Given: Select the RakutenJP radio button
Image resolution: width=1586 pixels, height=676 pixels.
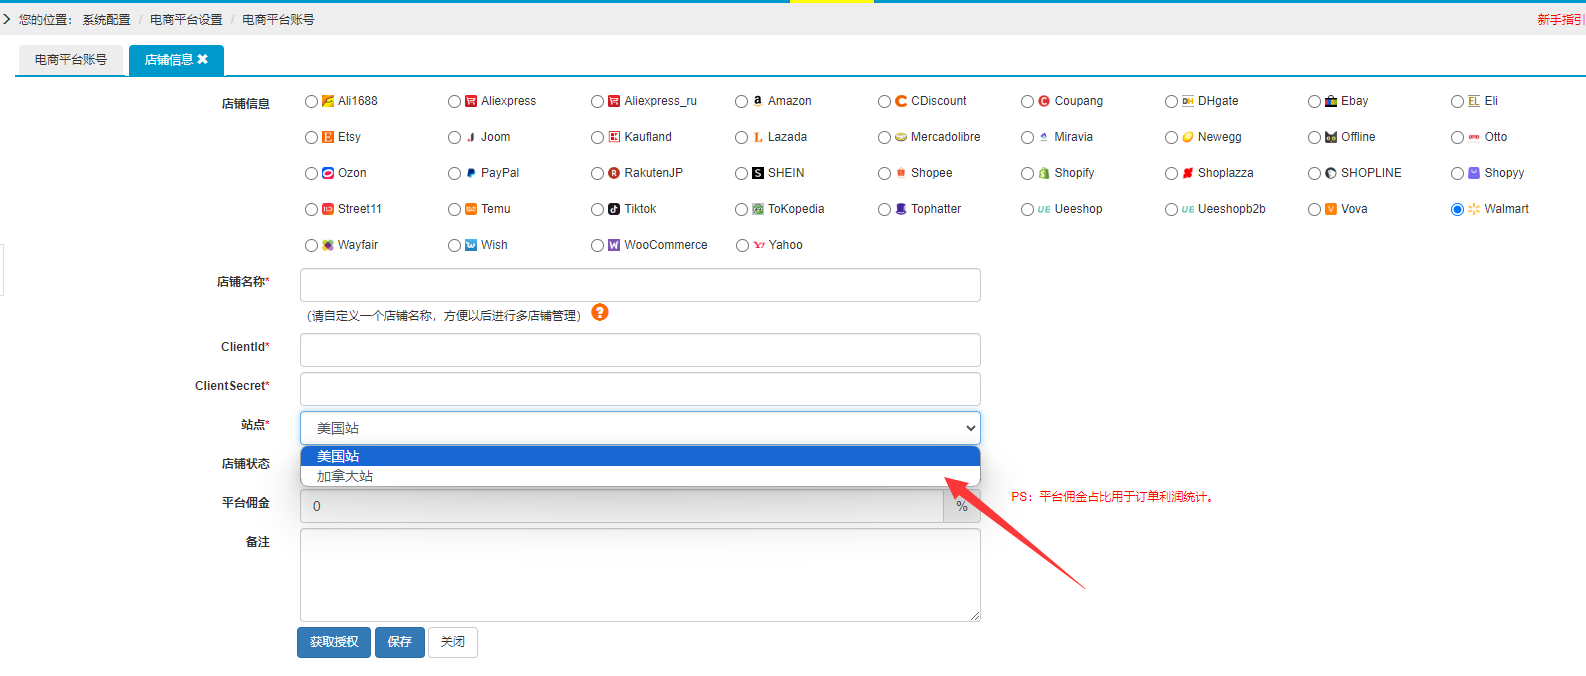Looking at the screenshot, I should point(598,173).
